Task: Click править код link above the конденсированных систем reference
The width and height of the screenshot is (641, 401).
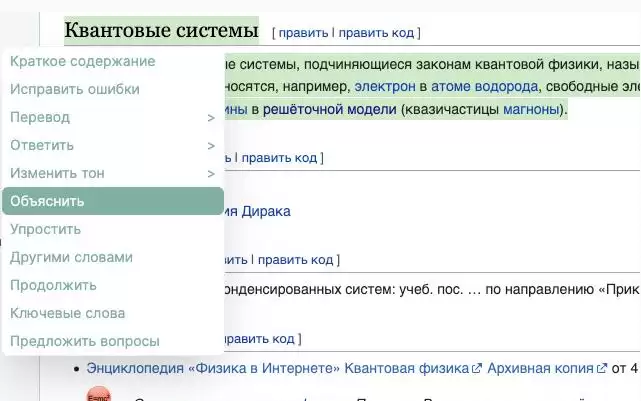Action: pos(296,260)
